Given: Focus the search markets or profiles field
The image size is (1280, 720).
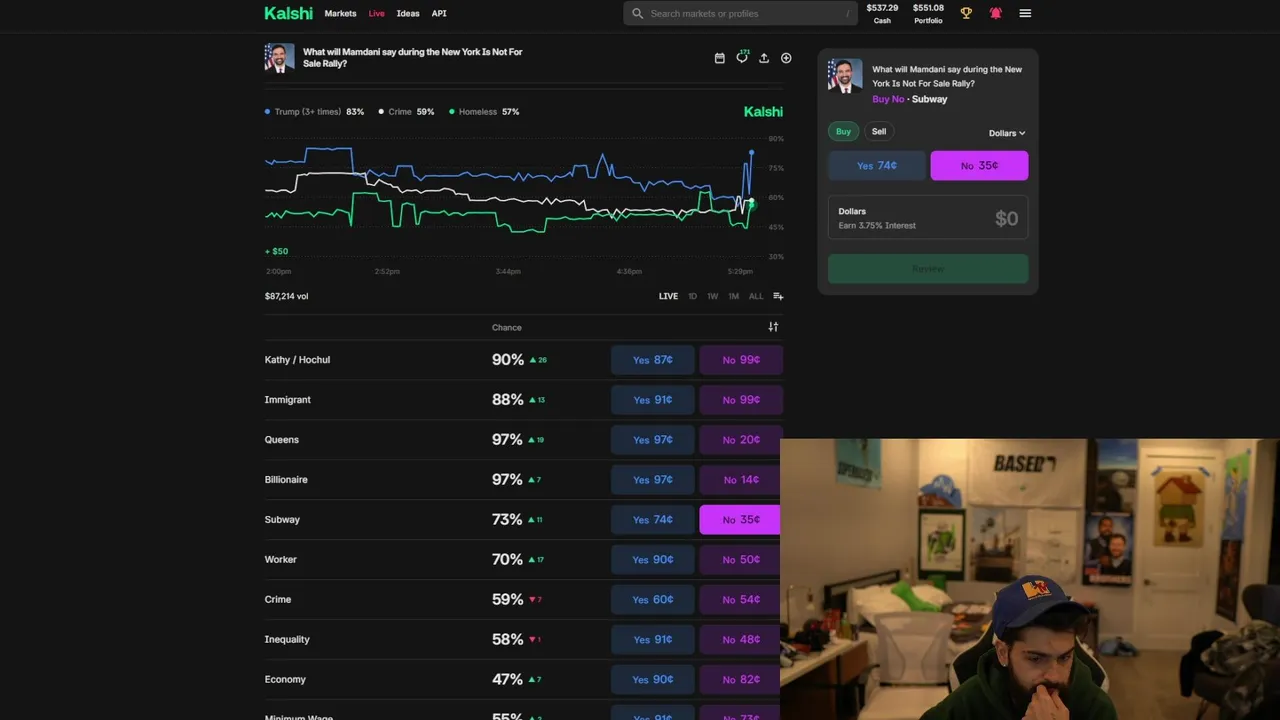Looking at the screenshot, I should coord(741,13).
